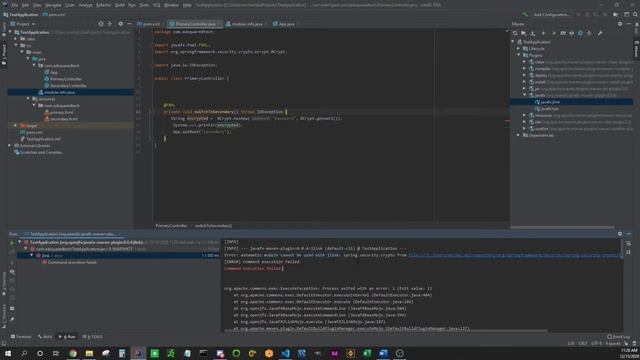
Task: Click the green build hammer icon
Action: (x=525, y=15)
